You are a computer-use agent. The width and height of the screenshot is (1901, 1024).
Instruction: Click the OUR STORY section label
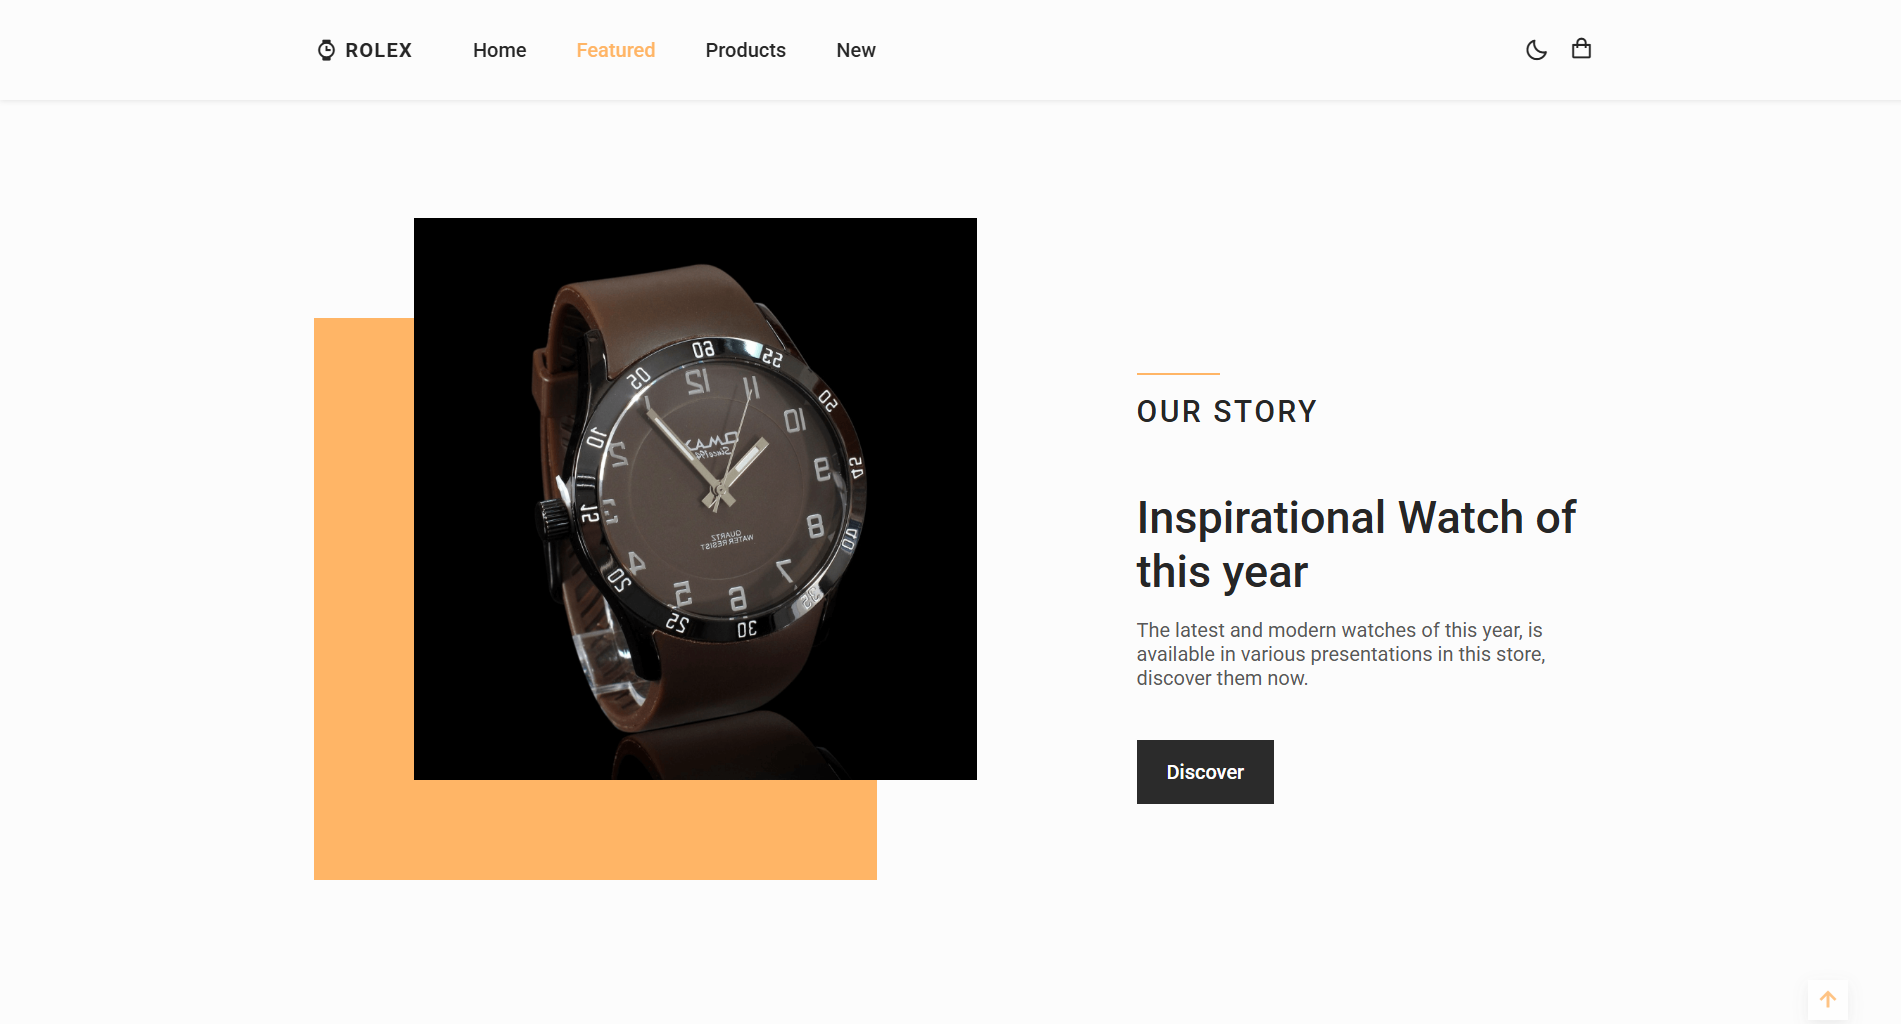pyautogui.click(x=1227, y=412)
